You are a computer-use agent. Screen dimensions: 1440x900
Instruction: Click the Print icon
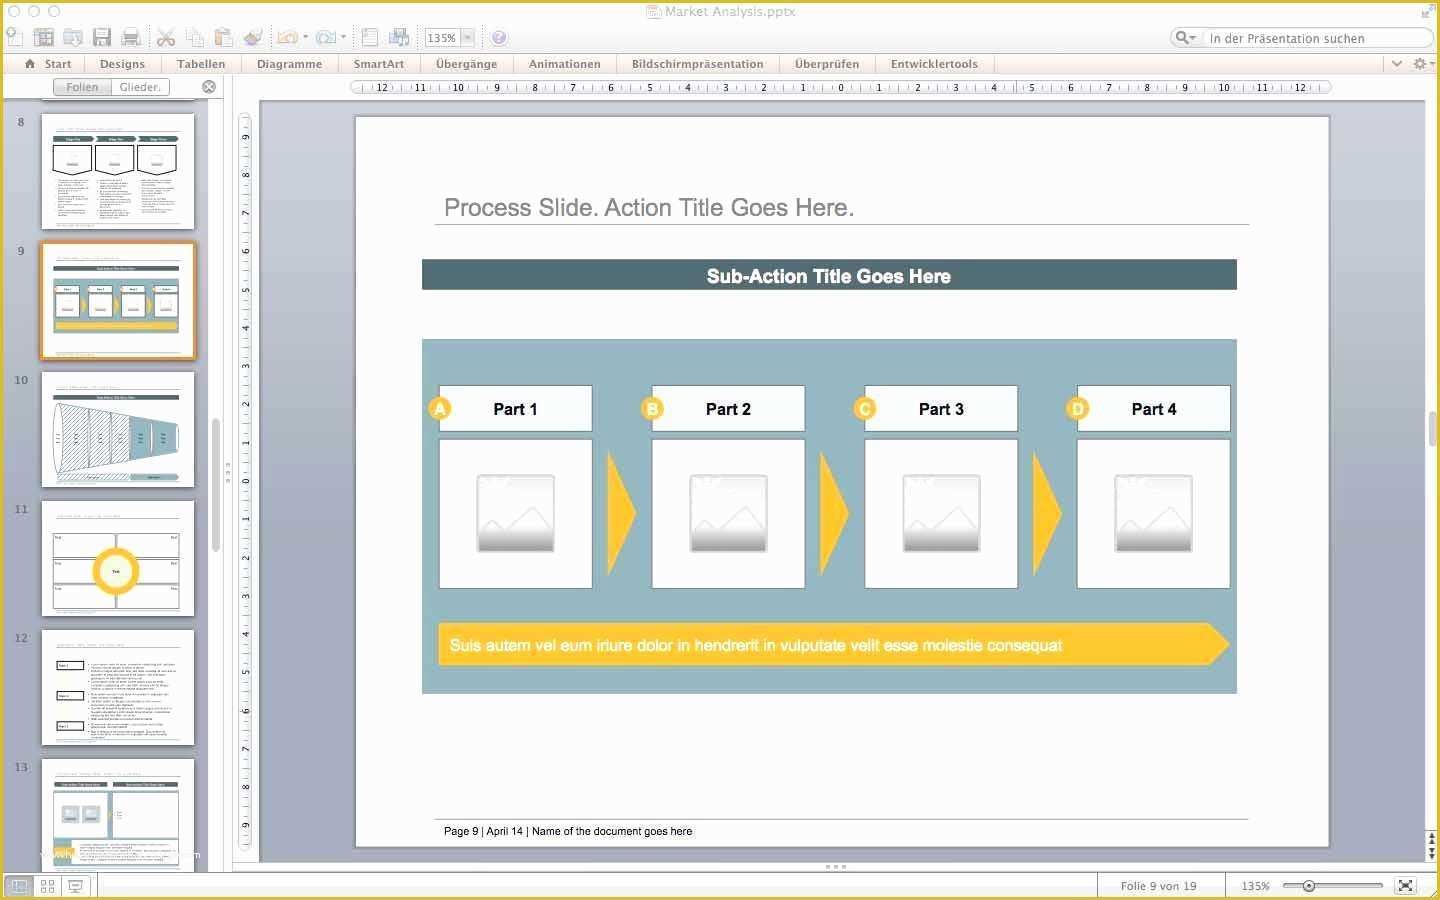131,37
